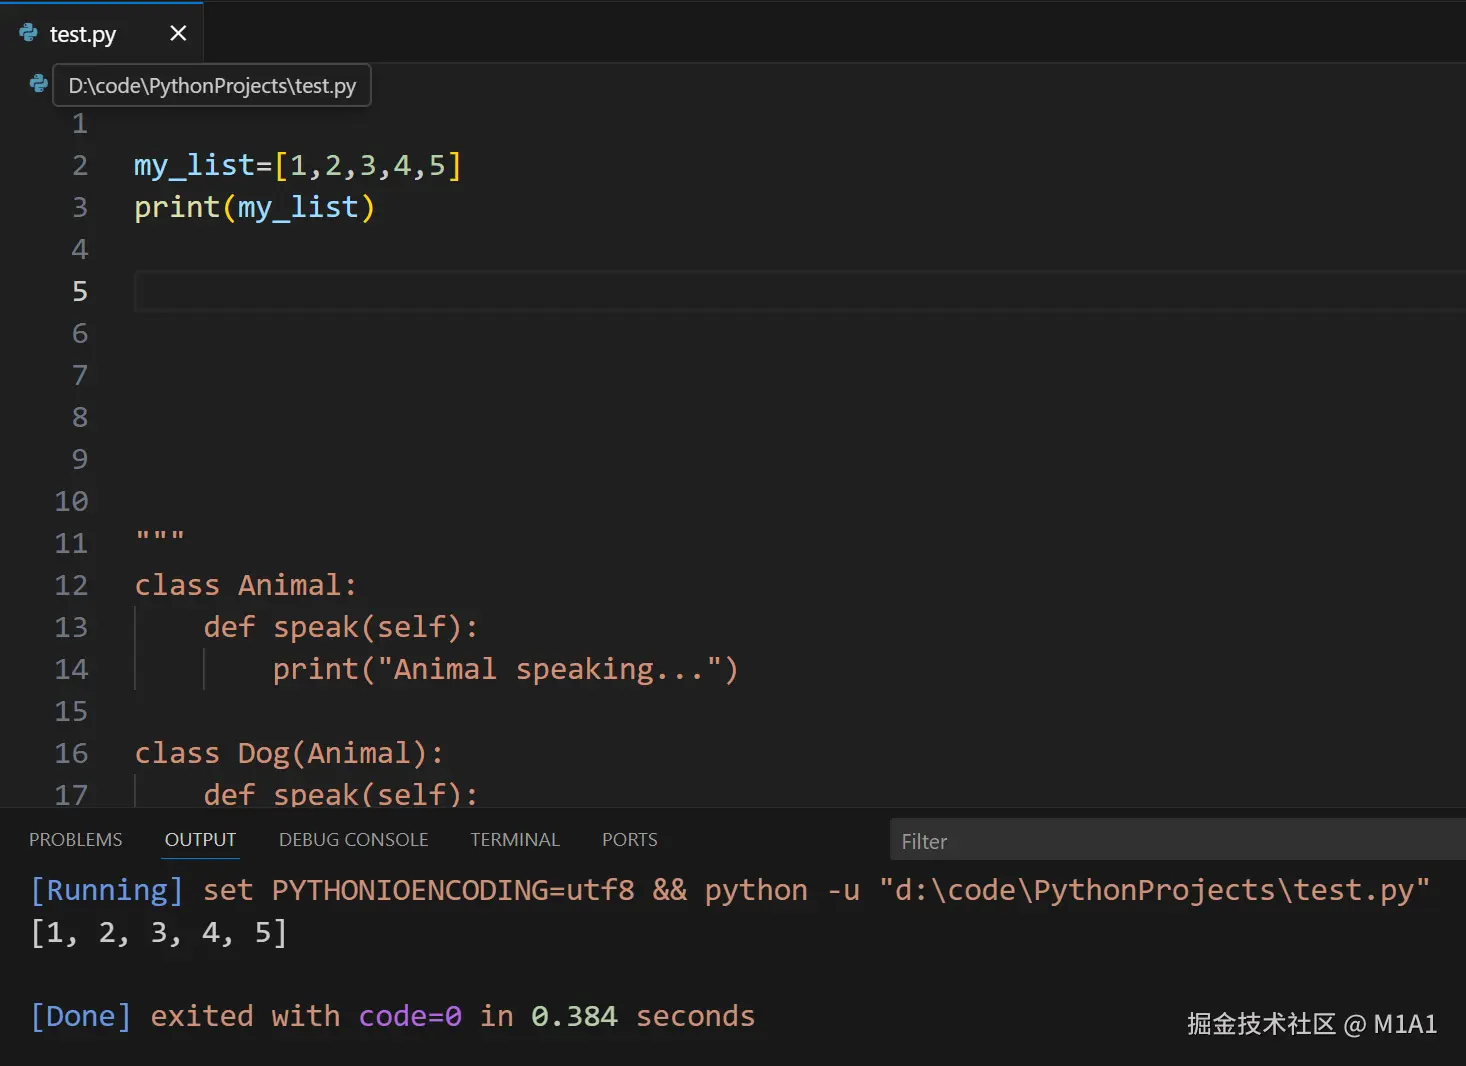The width and height of the screenshot is (1466, 1066).
Task: Click the Python file icon on test.py tab
Action: [x=28, y=33]
